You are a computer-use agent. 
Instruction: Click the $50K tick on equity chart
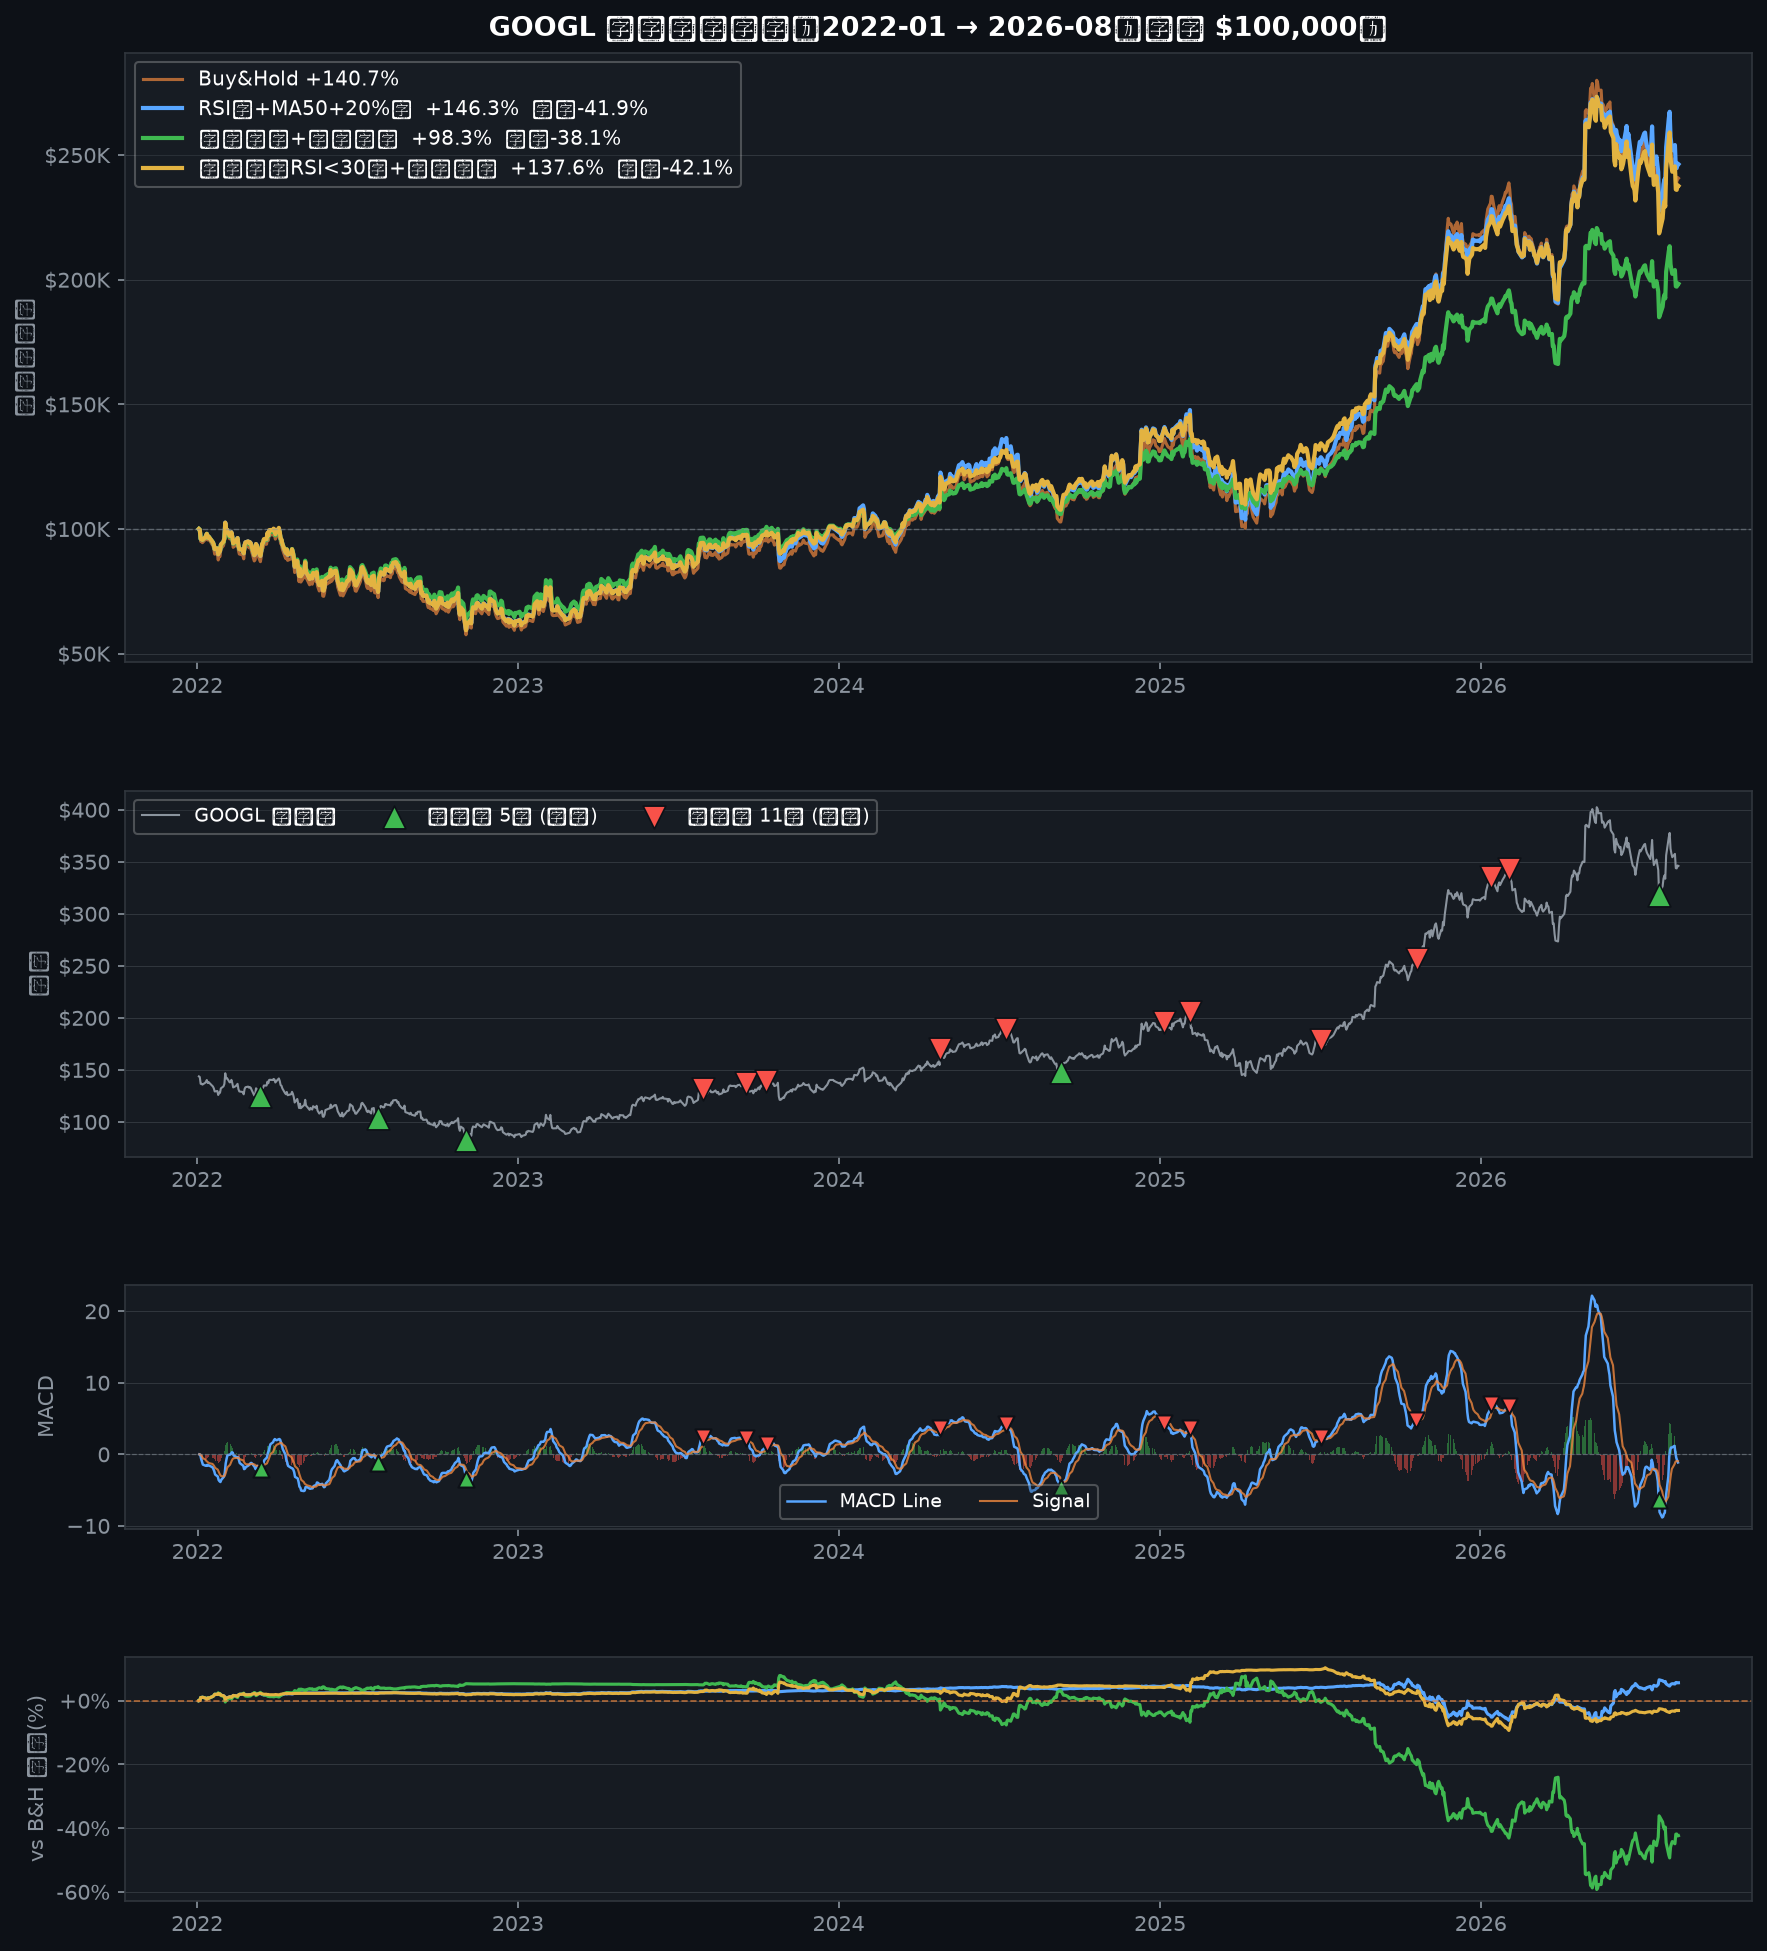click(x=83, y=655)
